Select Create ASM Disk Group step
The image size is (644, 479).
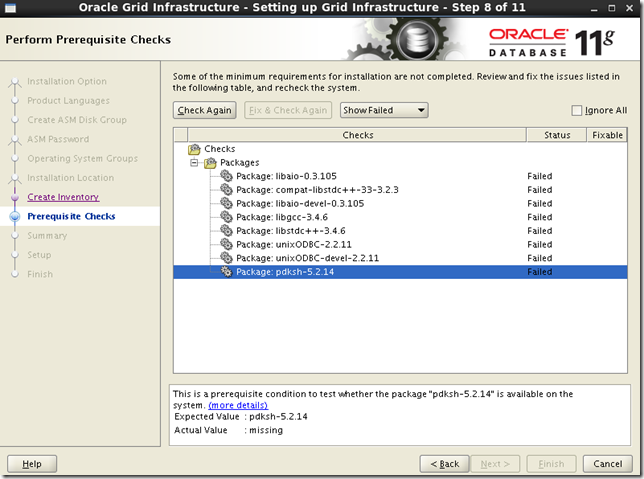click(77, 120)
